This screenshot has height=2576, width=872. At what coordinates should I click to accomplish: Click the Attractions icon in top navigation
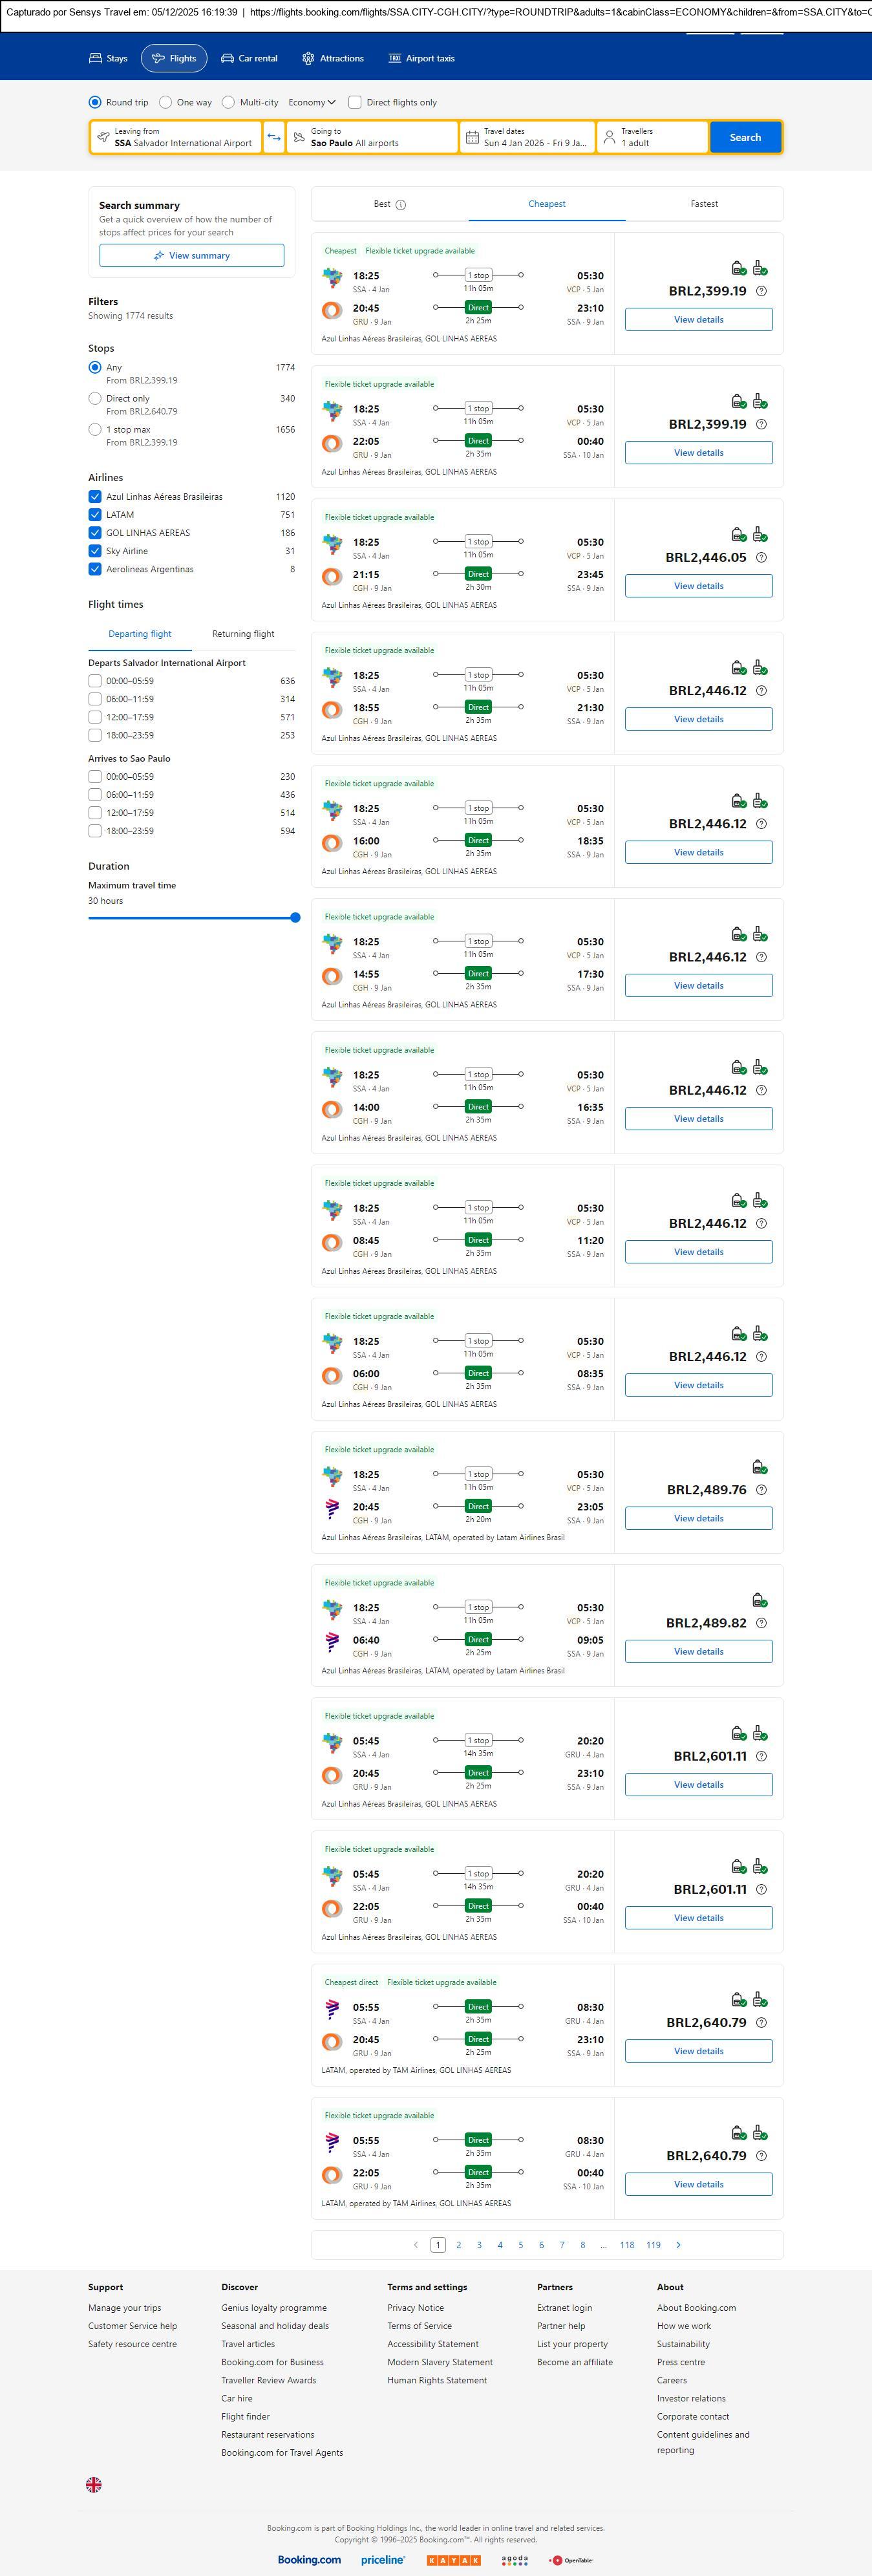click(x=308, y=59)
